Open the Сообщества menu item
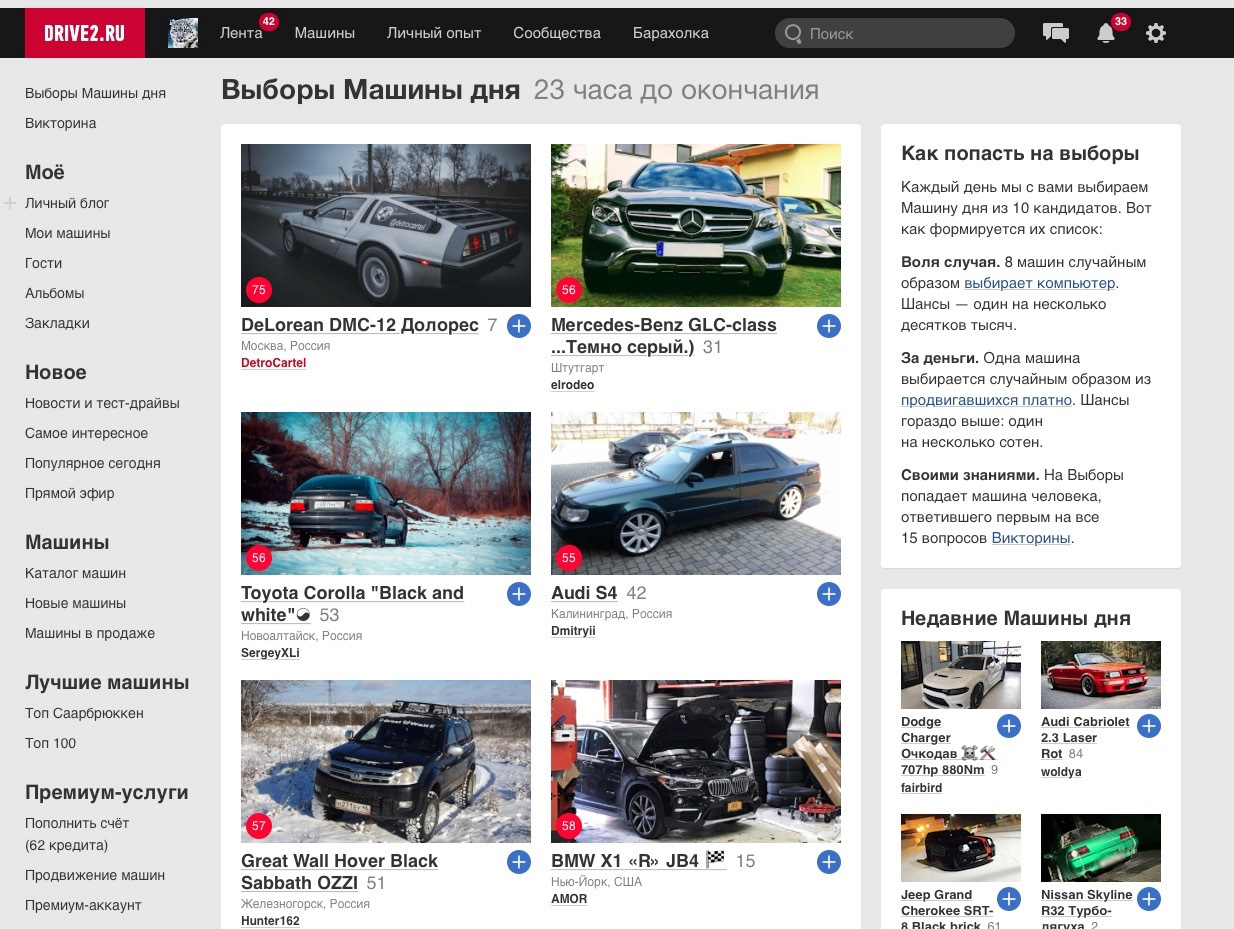 (x=557, y=33)
